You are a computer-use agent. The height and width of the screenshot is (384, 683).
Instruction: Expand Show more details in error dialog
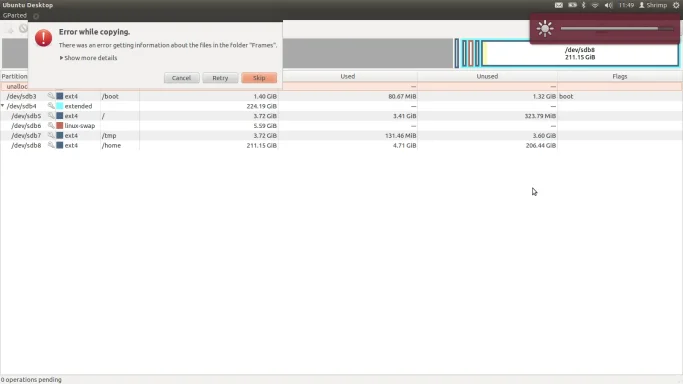(x=88, y=58)
